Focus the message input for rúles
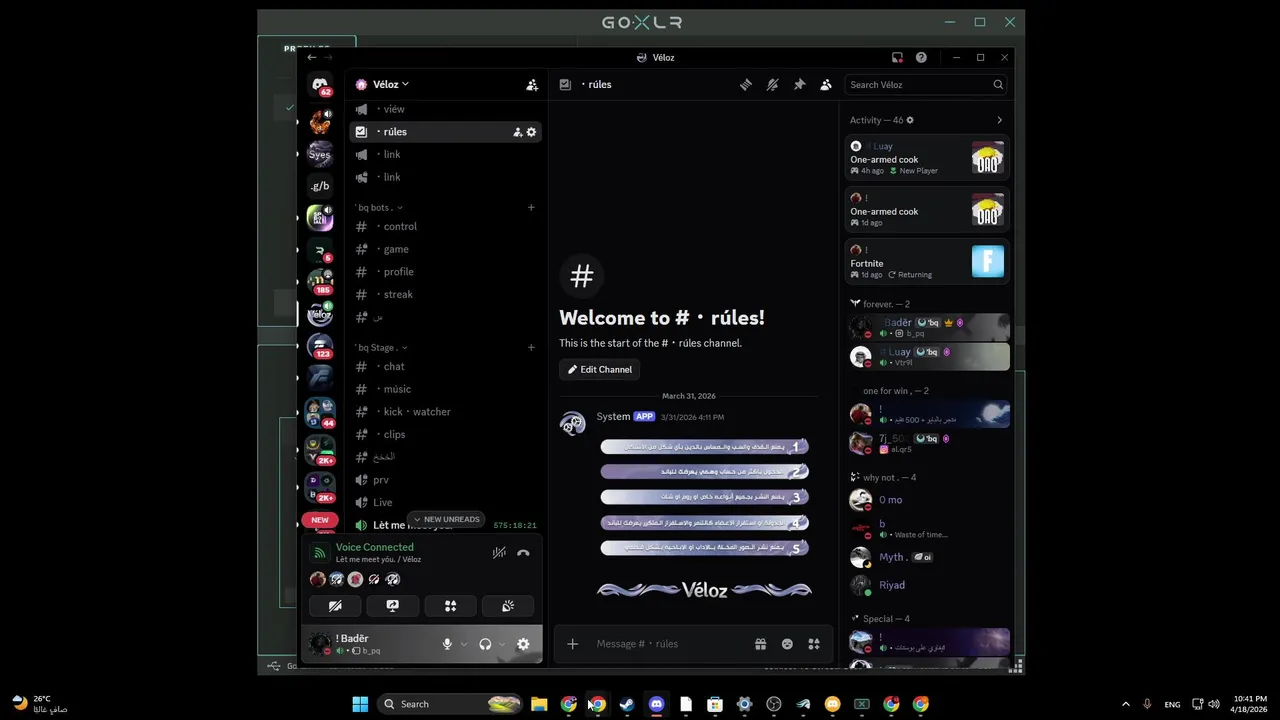The image size is (1280, 720). [x=670, y=644]
